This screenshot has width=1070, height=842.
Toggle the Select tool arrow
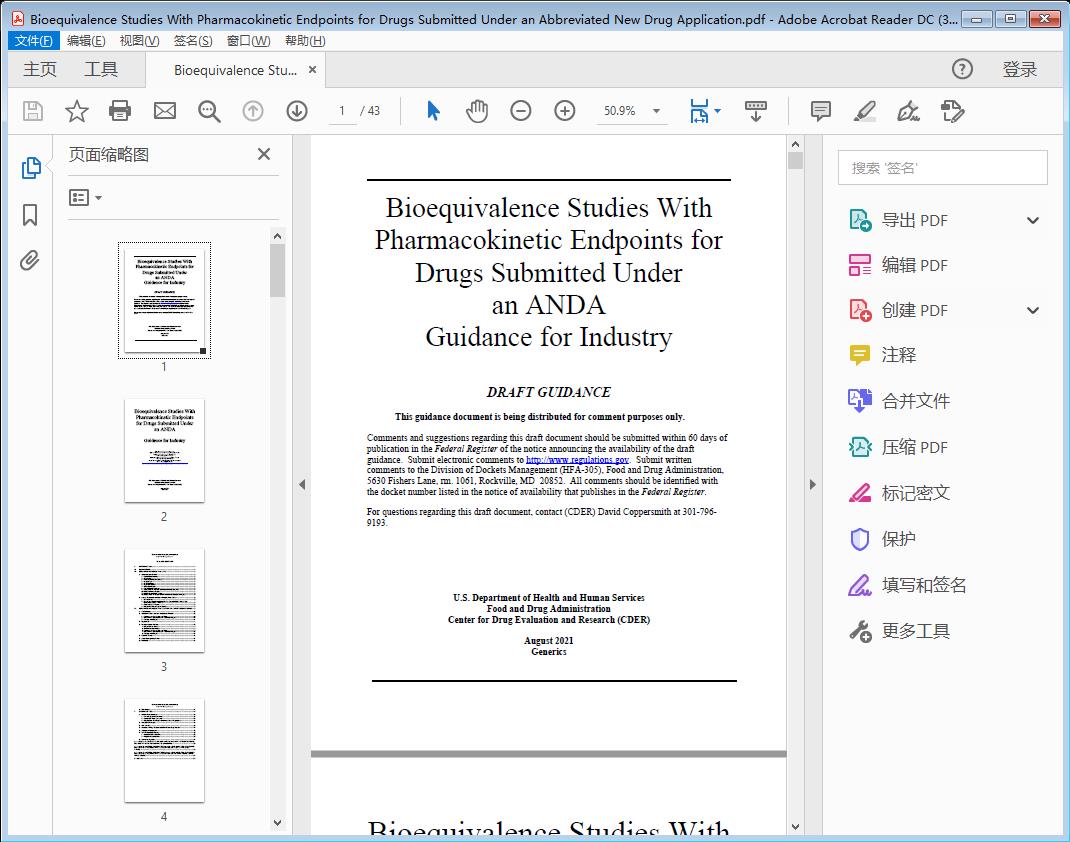(x=433, y=111)
